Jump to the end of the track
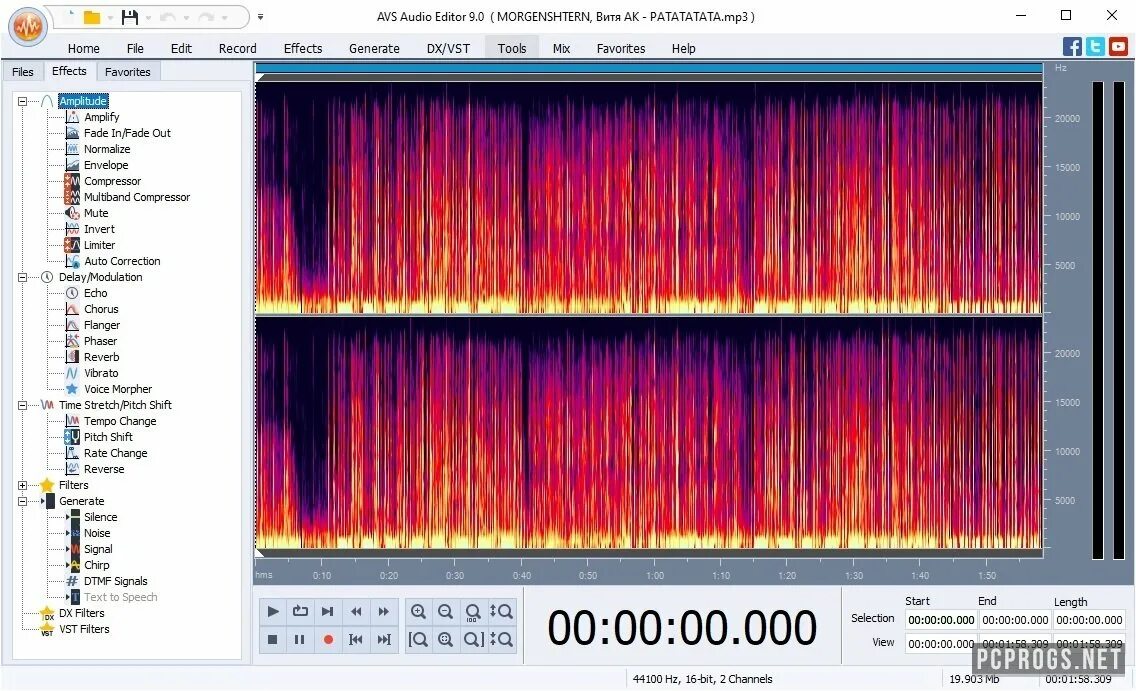 coord(383,640)
